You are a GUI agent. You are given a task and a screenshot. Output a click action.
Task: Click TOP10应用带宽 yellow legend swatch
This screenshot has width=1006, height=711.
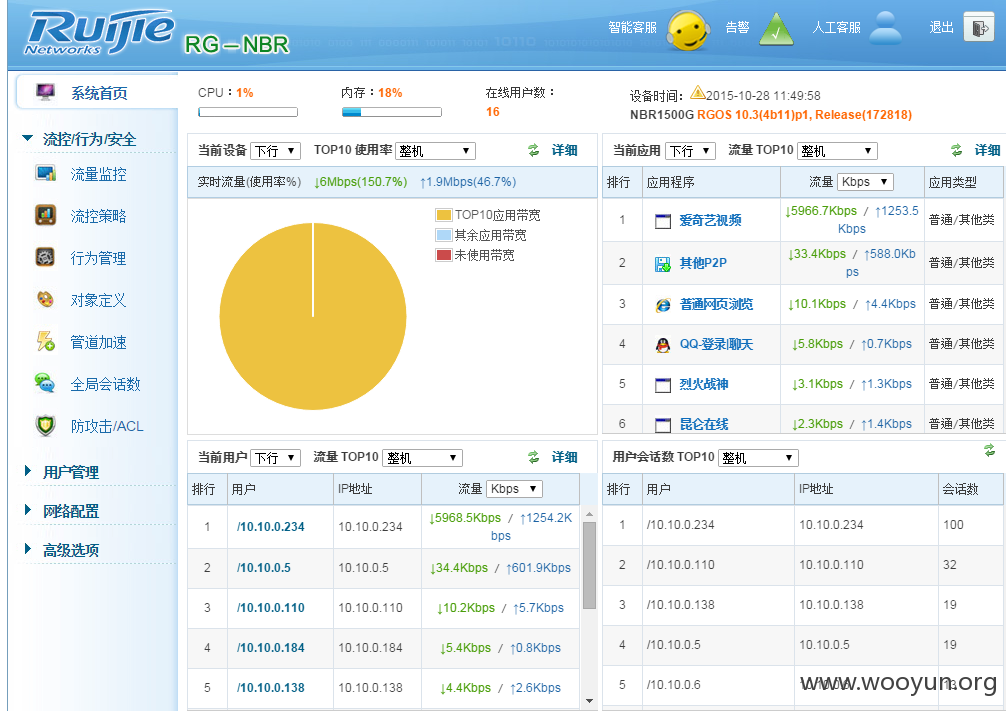pyautogui.click(x=443, y=215)
